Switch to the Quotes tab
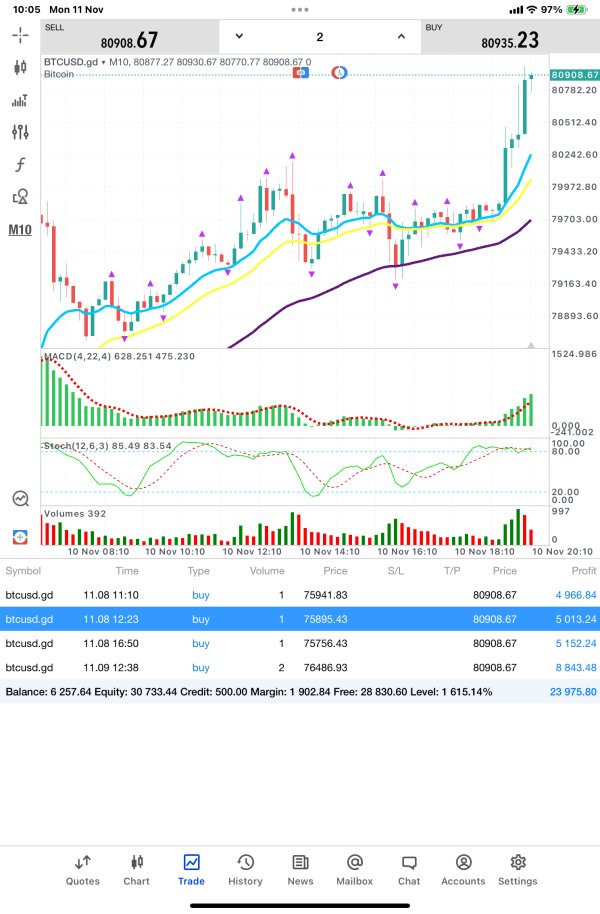This screenshot has height=914, width=600. pos(82,870)
